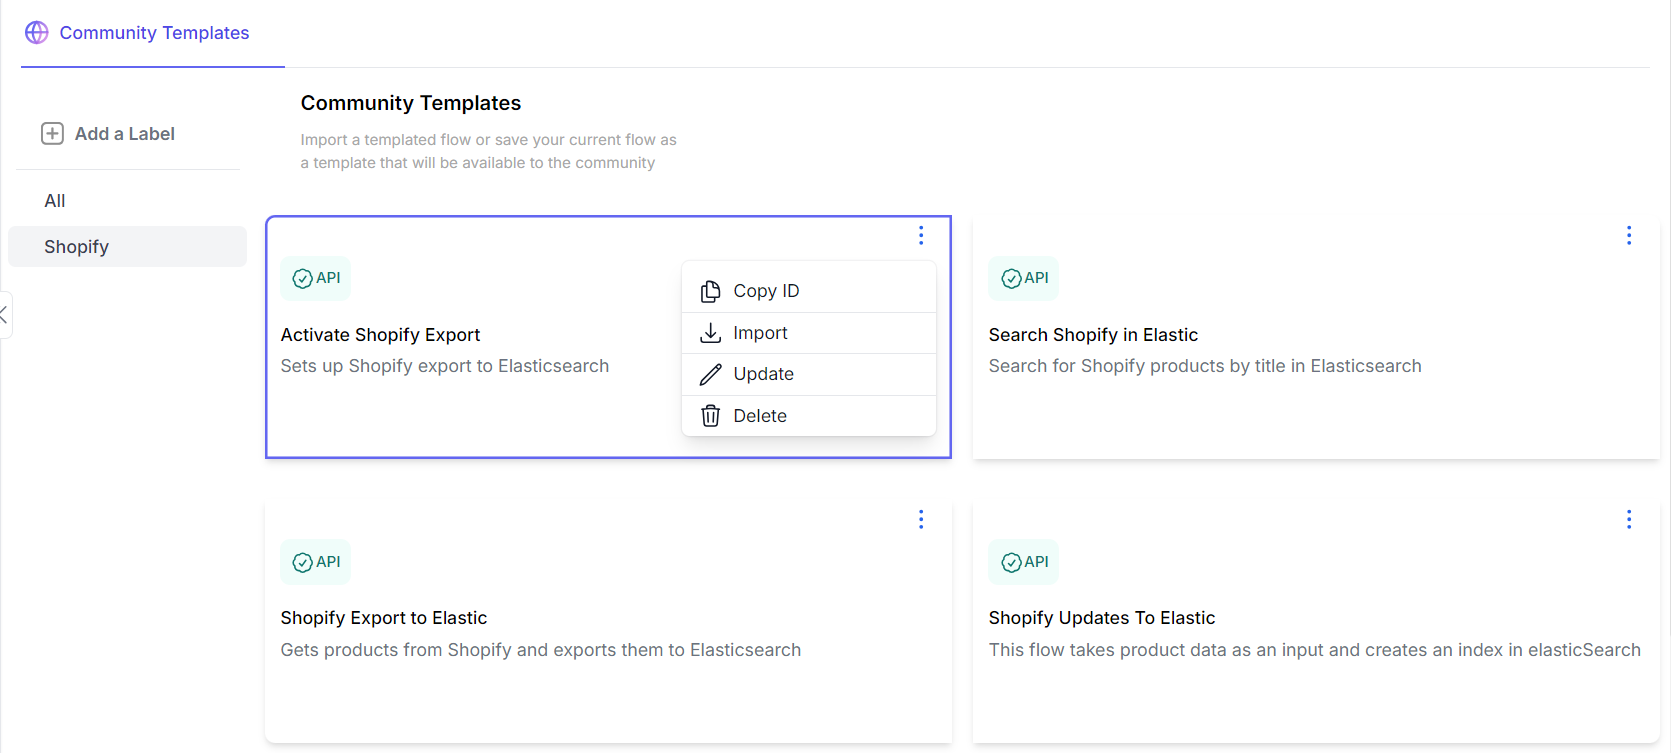
Task: Select the Shopify Export to Elastic card title
Action: 384,618
